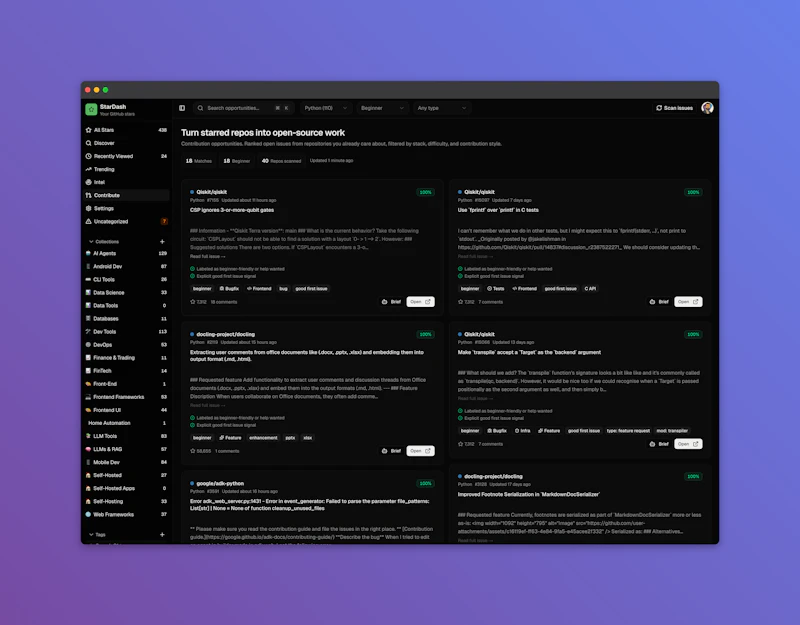The height and width of the screenshot is (625, 800).
Task: Open the AI Agents collection
Action: tap(127, 254)
